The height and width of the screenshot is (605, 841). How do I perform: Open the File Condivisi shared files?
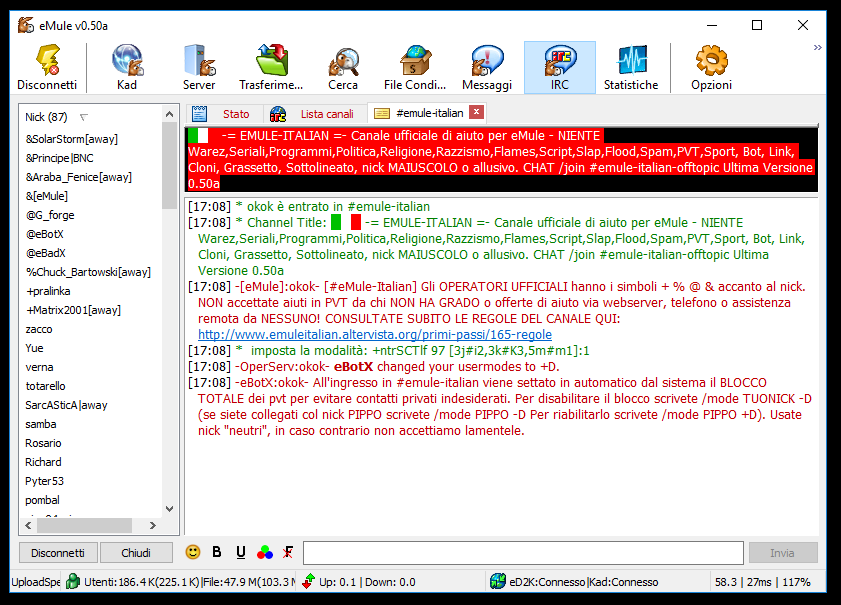[415, 68]
